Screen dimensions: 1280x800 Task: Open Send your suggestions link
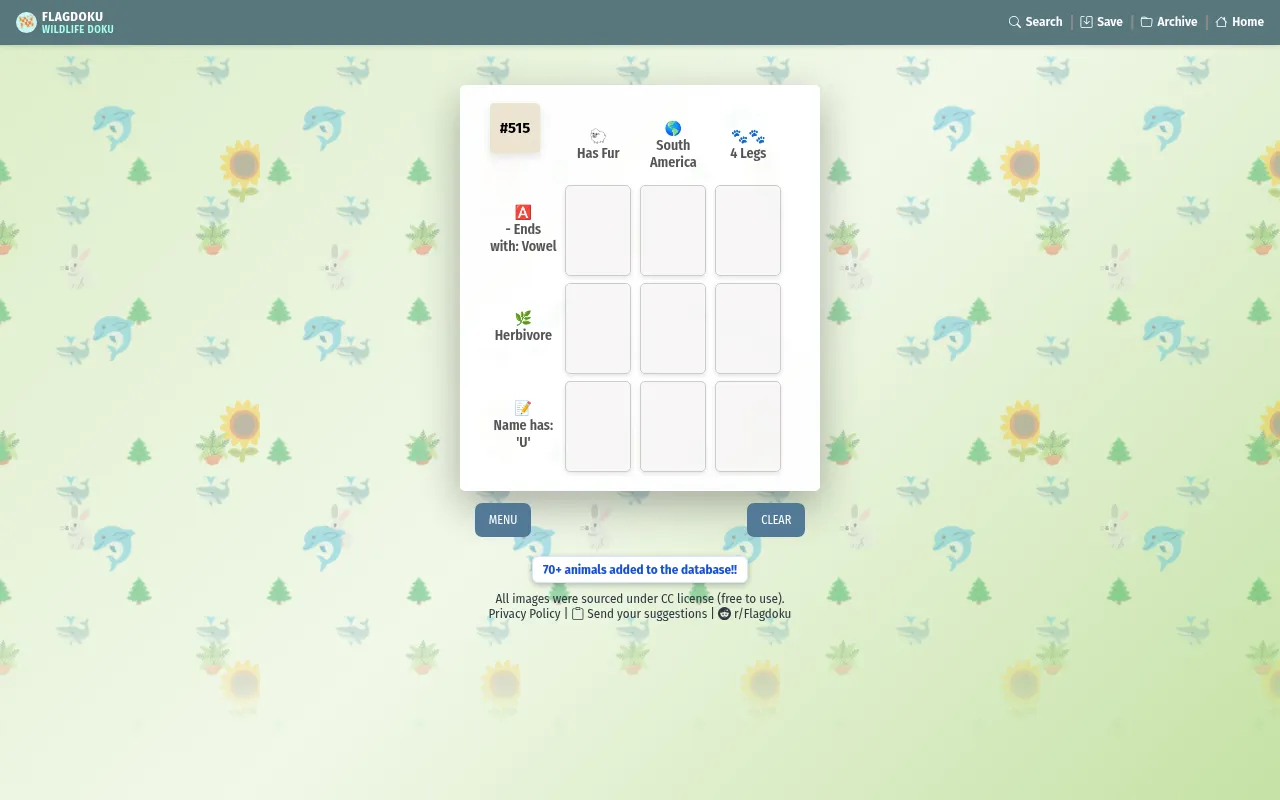coord(640,614)
